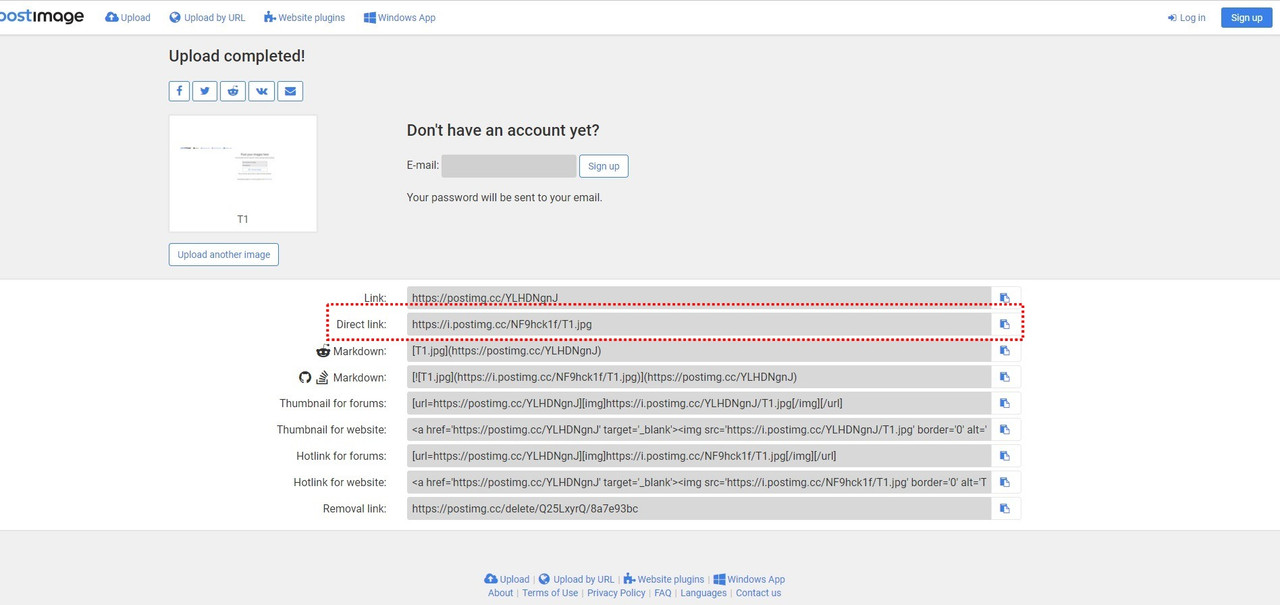
Task: Copy Thumbnail for forums code
Action: coord(1005,403)
